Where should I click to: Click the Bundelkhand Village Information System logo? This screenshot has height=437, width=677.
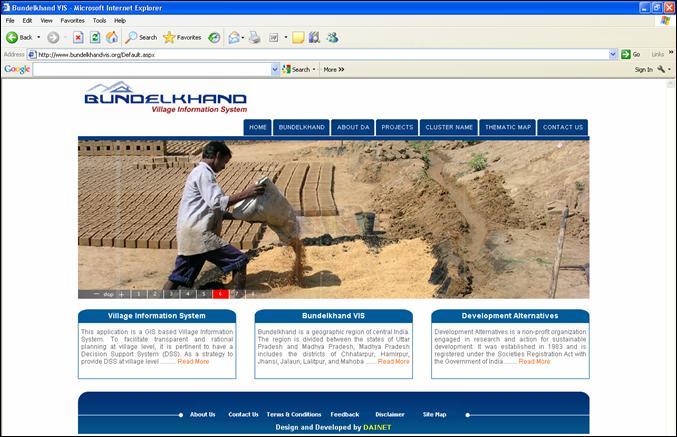pyautogui.click(x=166, y=98)
